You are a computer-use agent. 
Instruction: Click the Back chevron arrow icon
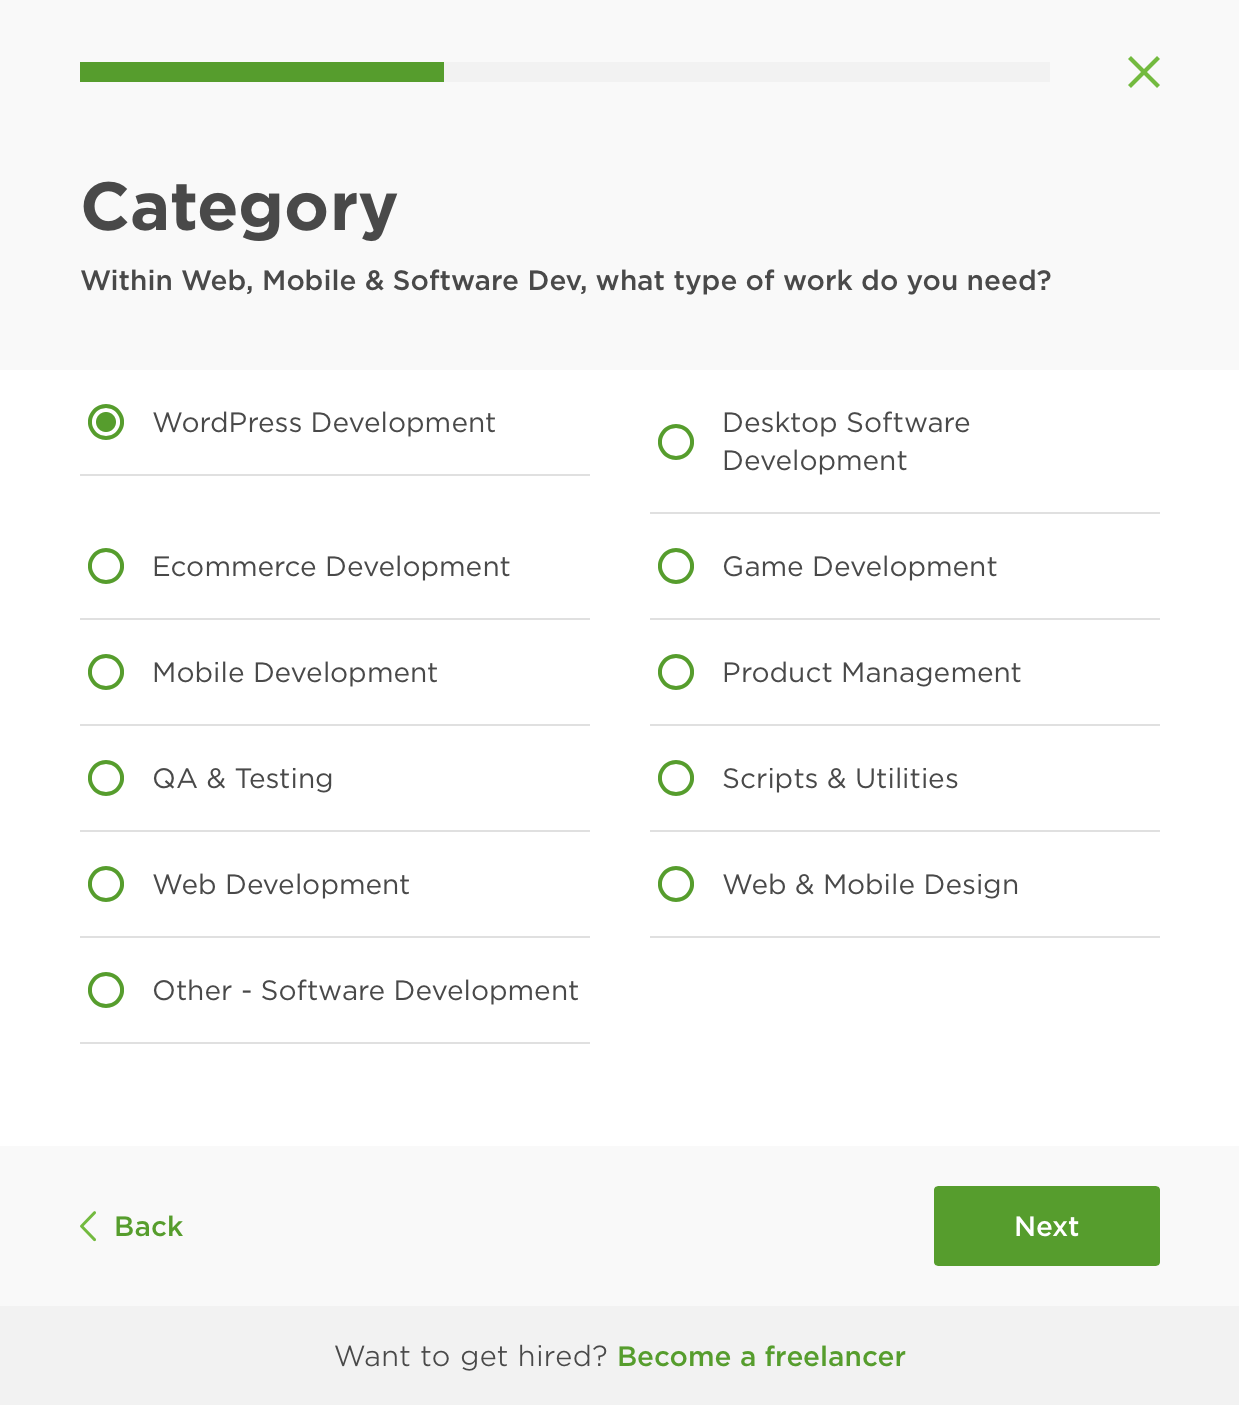(x=89, y=1226)
